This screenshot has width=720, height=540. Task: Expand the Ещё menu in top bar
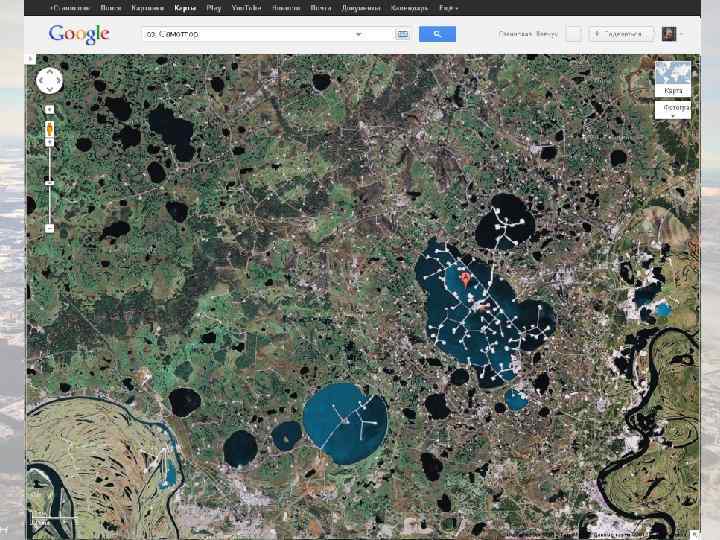pos(448,8)
